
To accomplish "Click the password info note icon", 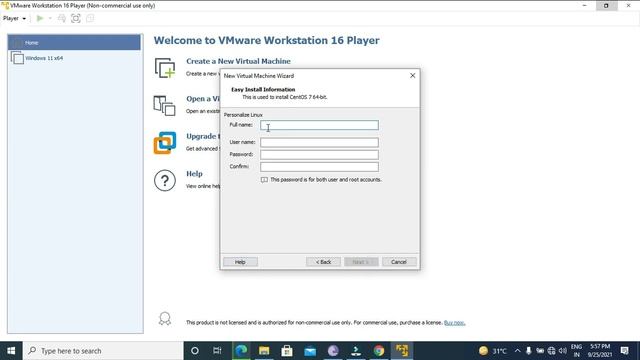I will point(264,180).
